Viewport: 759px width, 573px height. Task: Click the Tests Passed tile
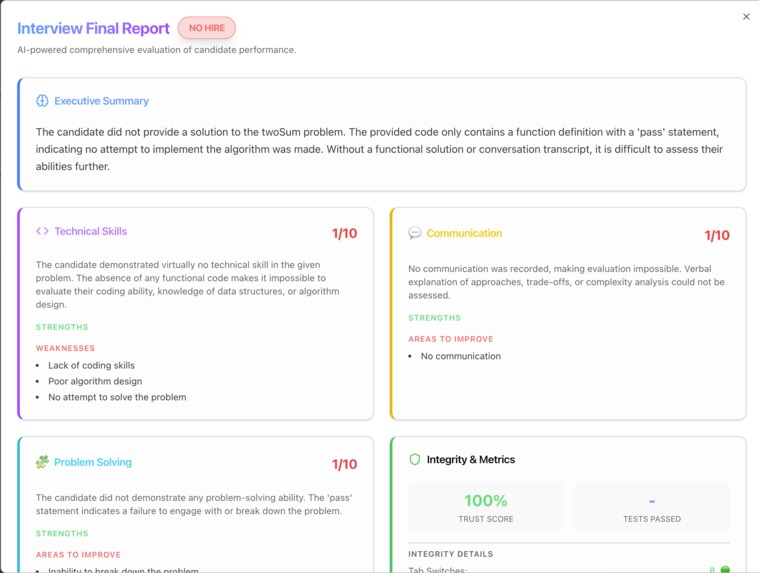652,507
